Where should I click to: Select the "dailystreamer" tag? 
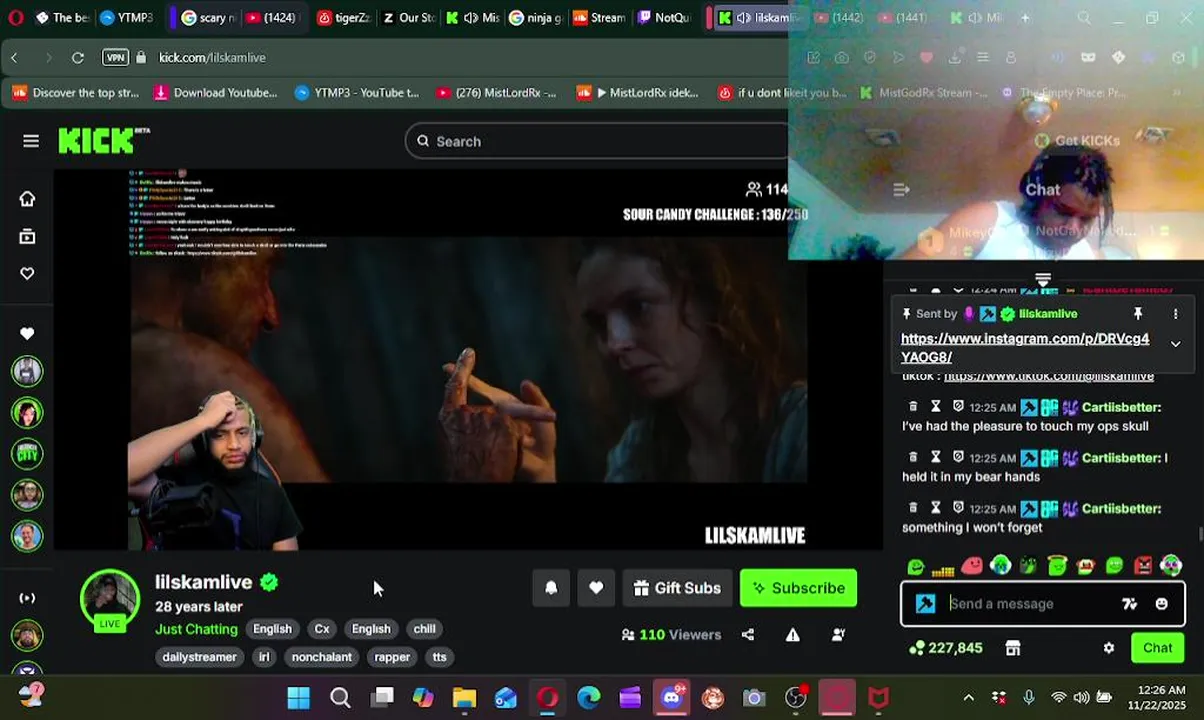point(199,657)
